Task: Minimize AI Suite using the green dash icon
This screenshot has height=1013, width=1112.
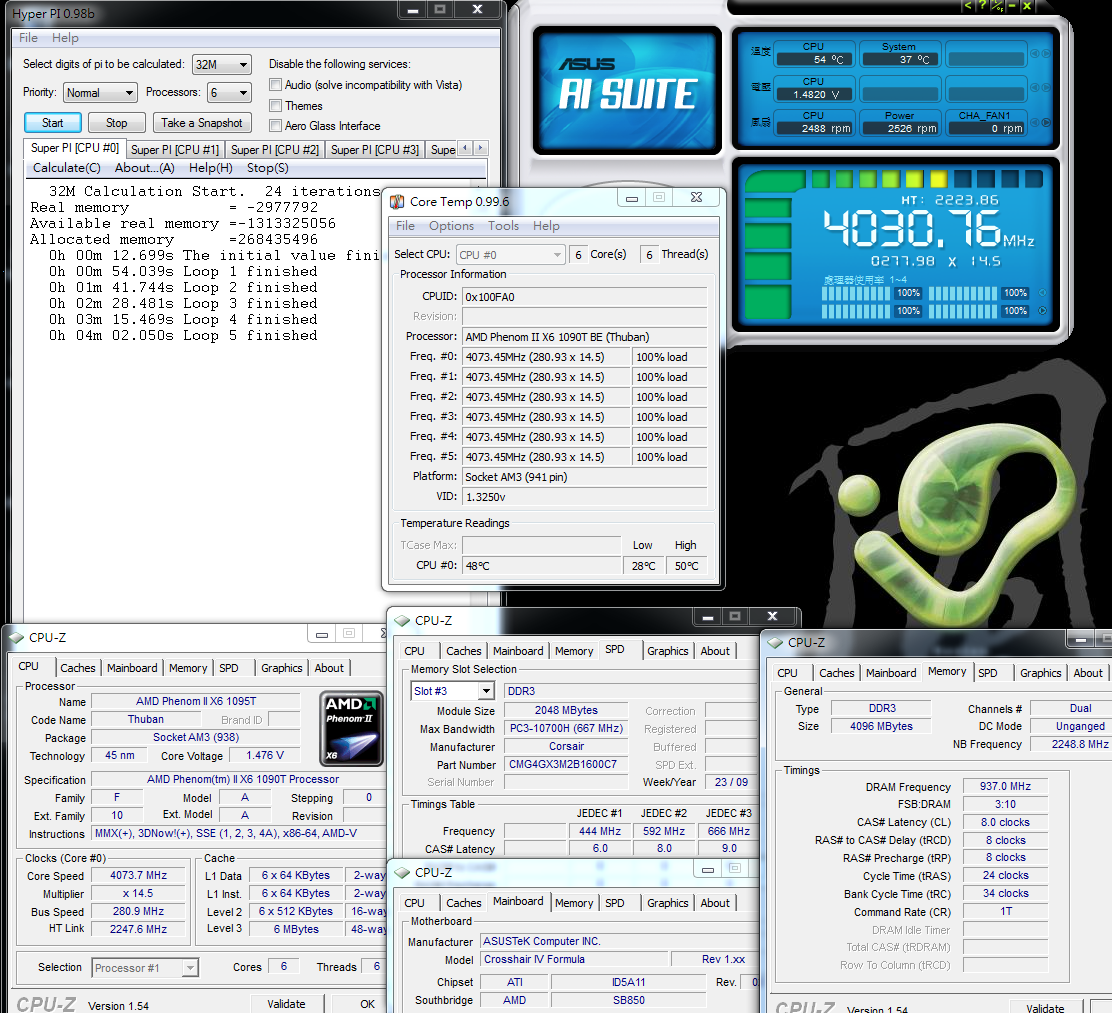Action: [1012, 6]
